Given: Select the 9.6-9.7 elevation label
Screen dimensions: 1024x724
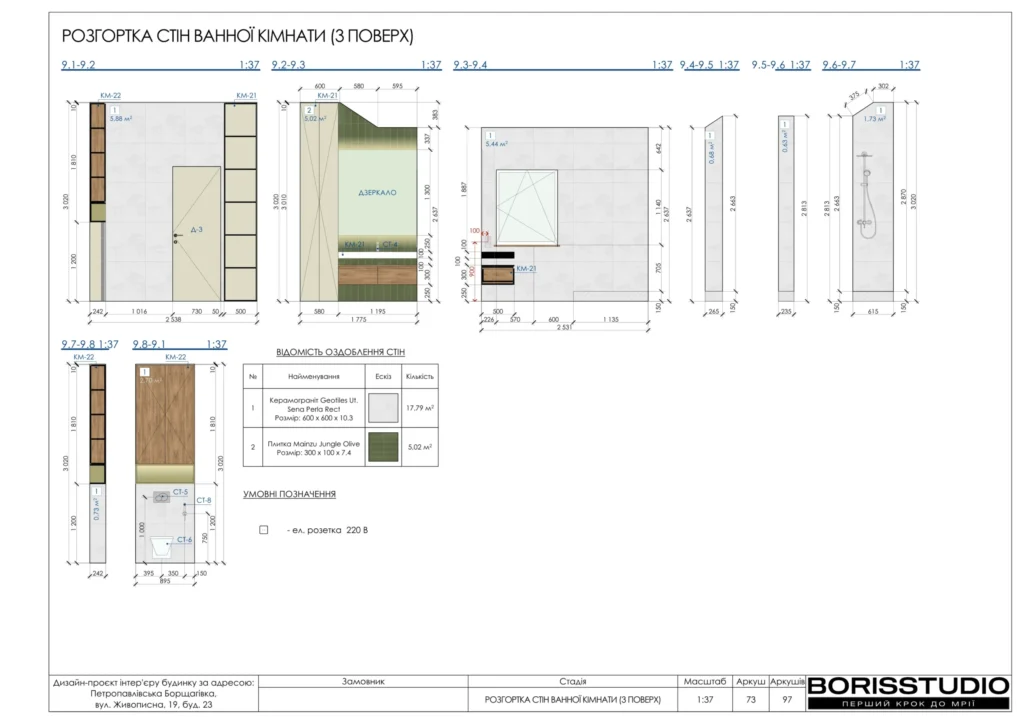Looking at the screenshot, I should pos(839,65).
